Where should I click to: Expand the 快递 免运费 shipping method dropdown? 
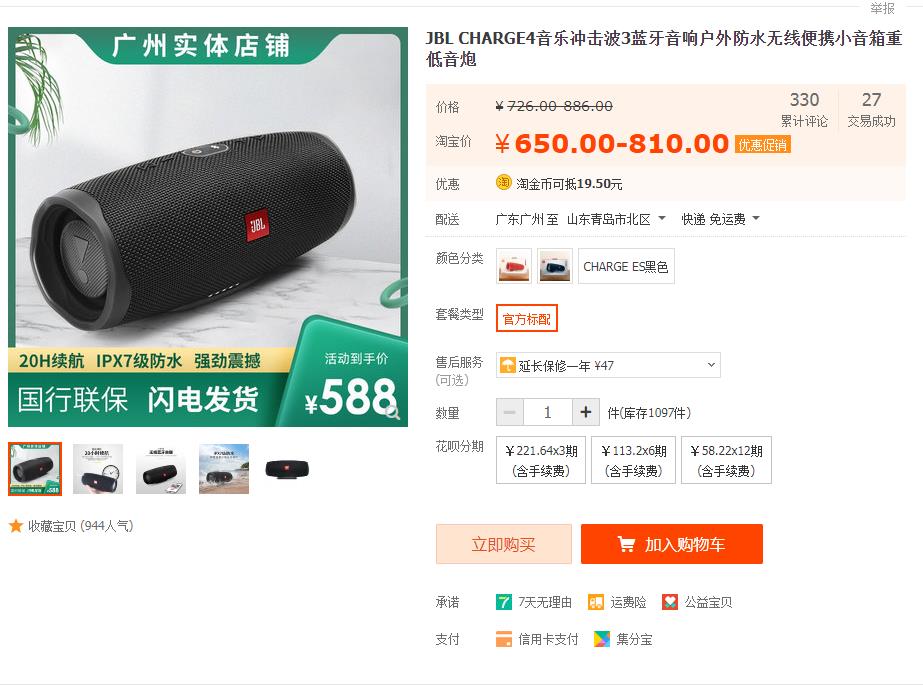pyautogui.click(x=721, y=220)
